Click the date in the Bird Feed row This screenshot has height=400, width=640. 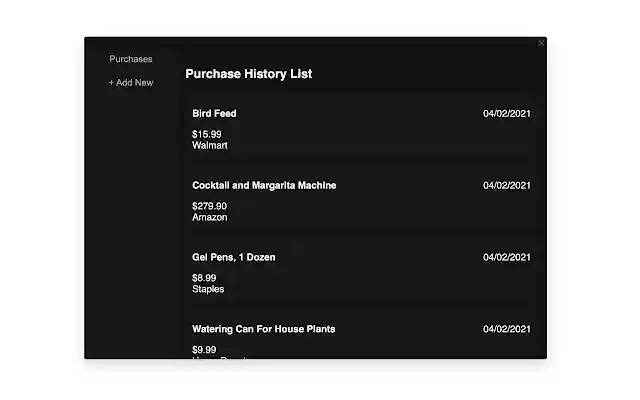(507, 113)
